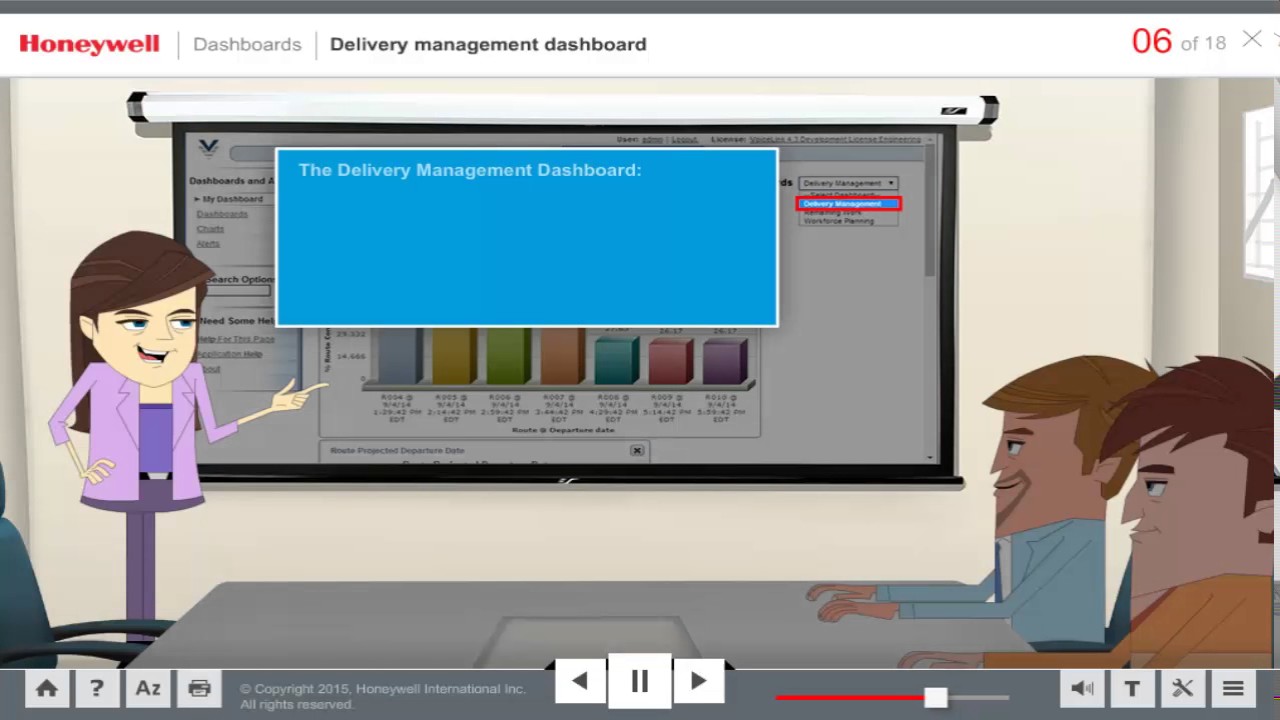Open the Az glossary icon
1280x720 pixels.
(148, 688)
